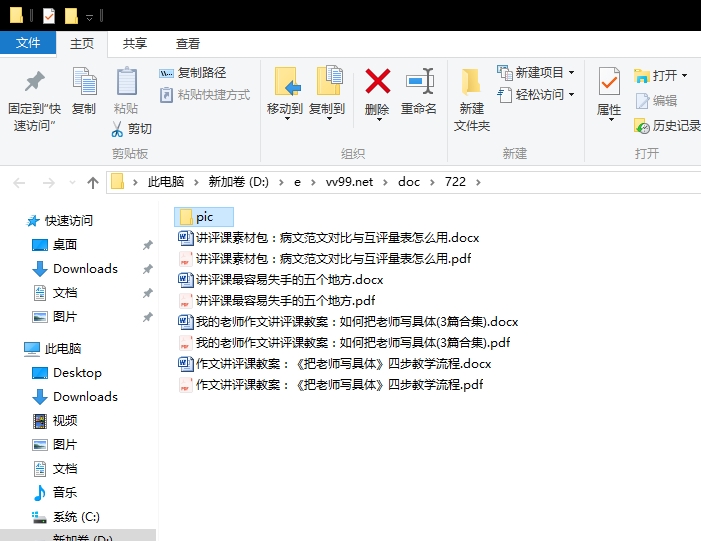Image resolution: width=701 pixels, height=541 pixels.
Task: Create a New Folder (新建文件夹)
Action: pyautogui.click(x=472, y=101)
